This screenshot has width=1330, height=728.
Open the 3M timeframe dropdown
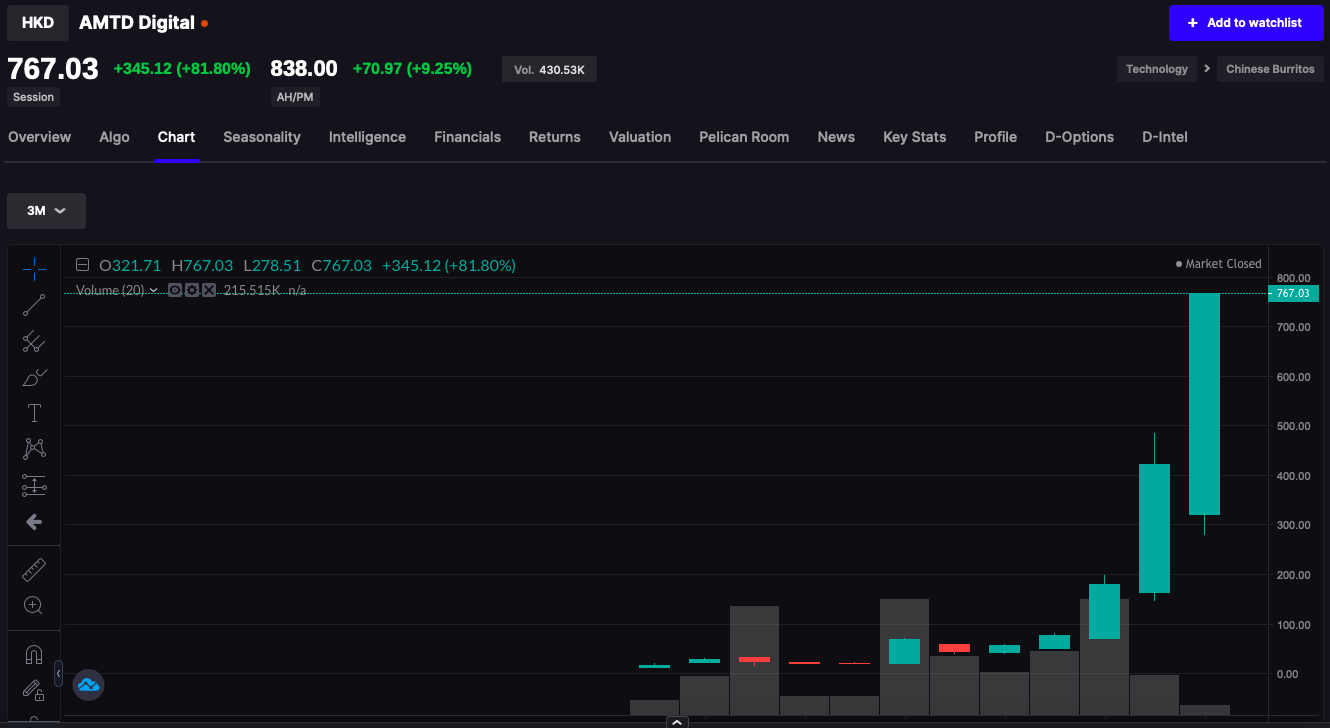[x=46, y=211]
